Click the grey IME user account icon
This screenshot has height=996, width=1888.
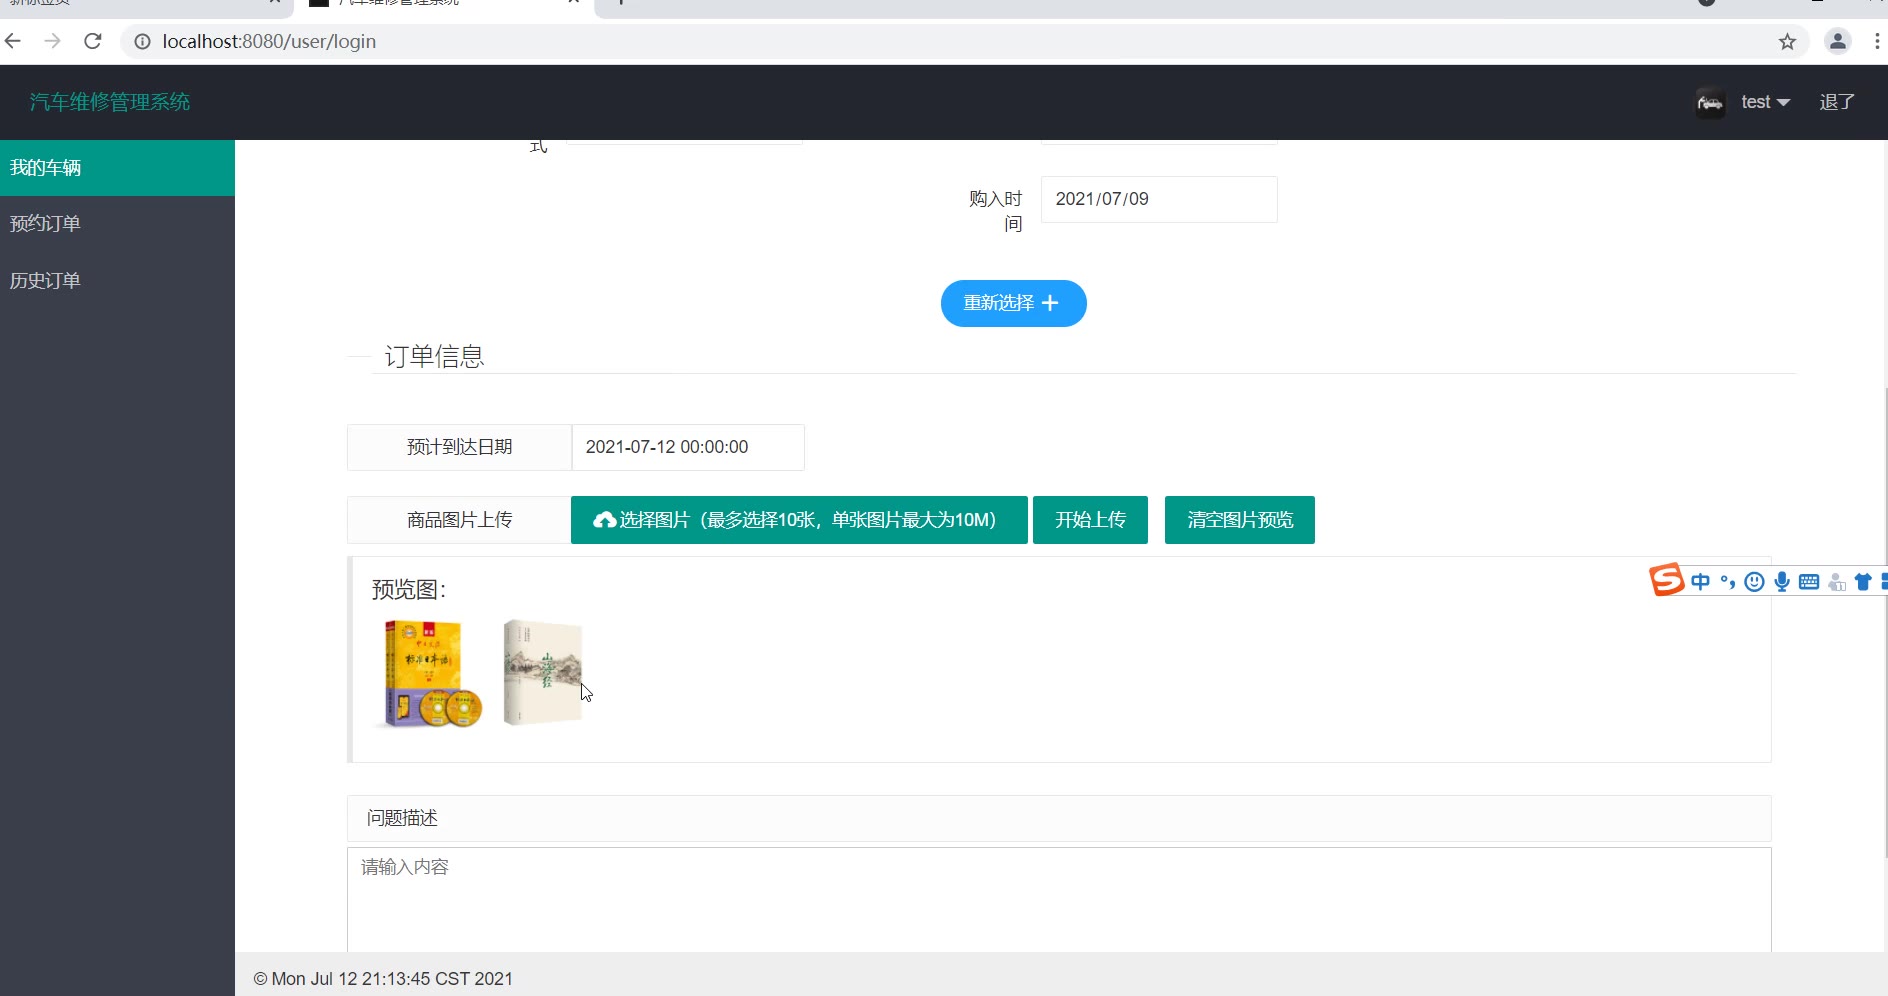tap(1836, 582)
